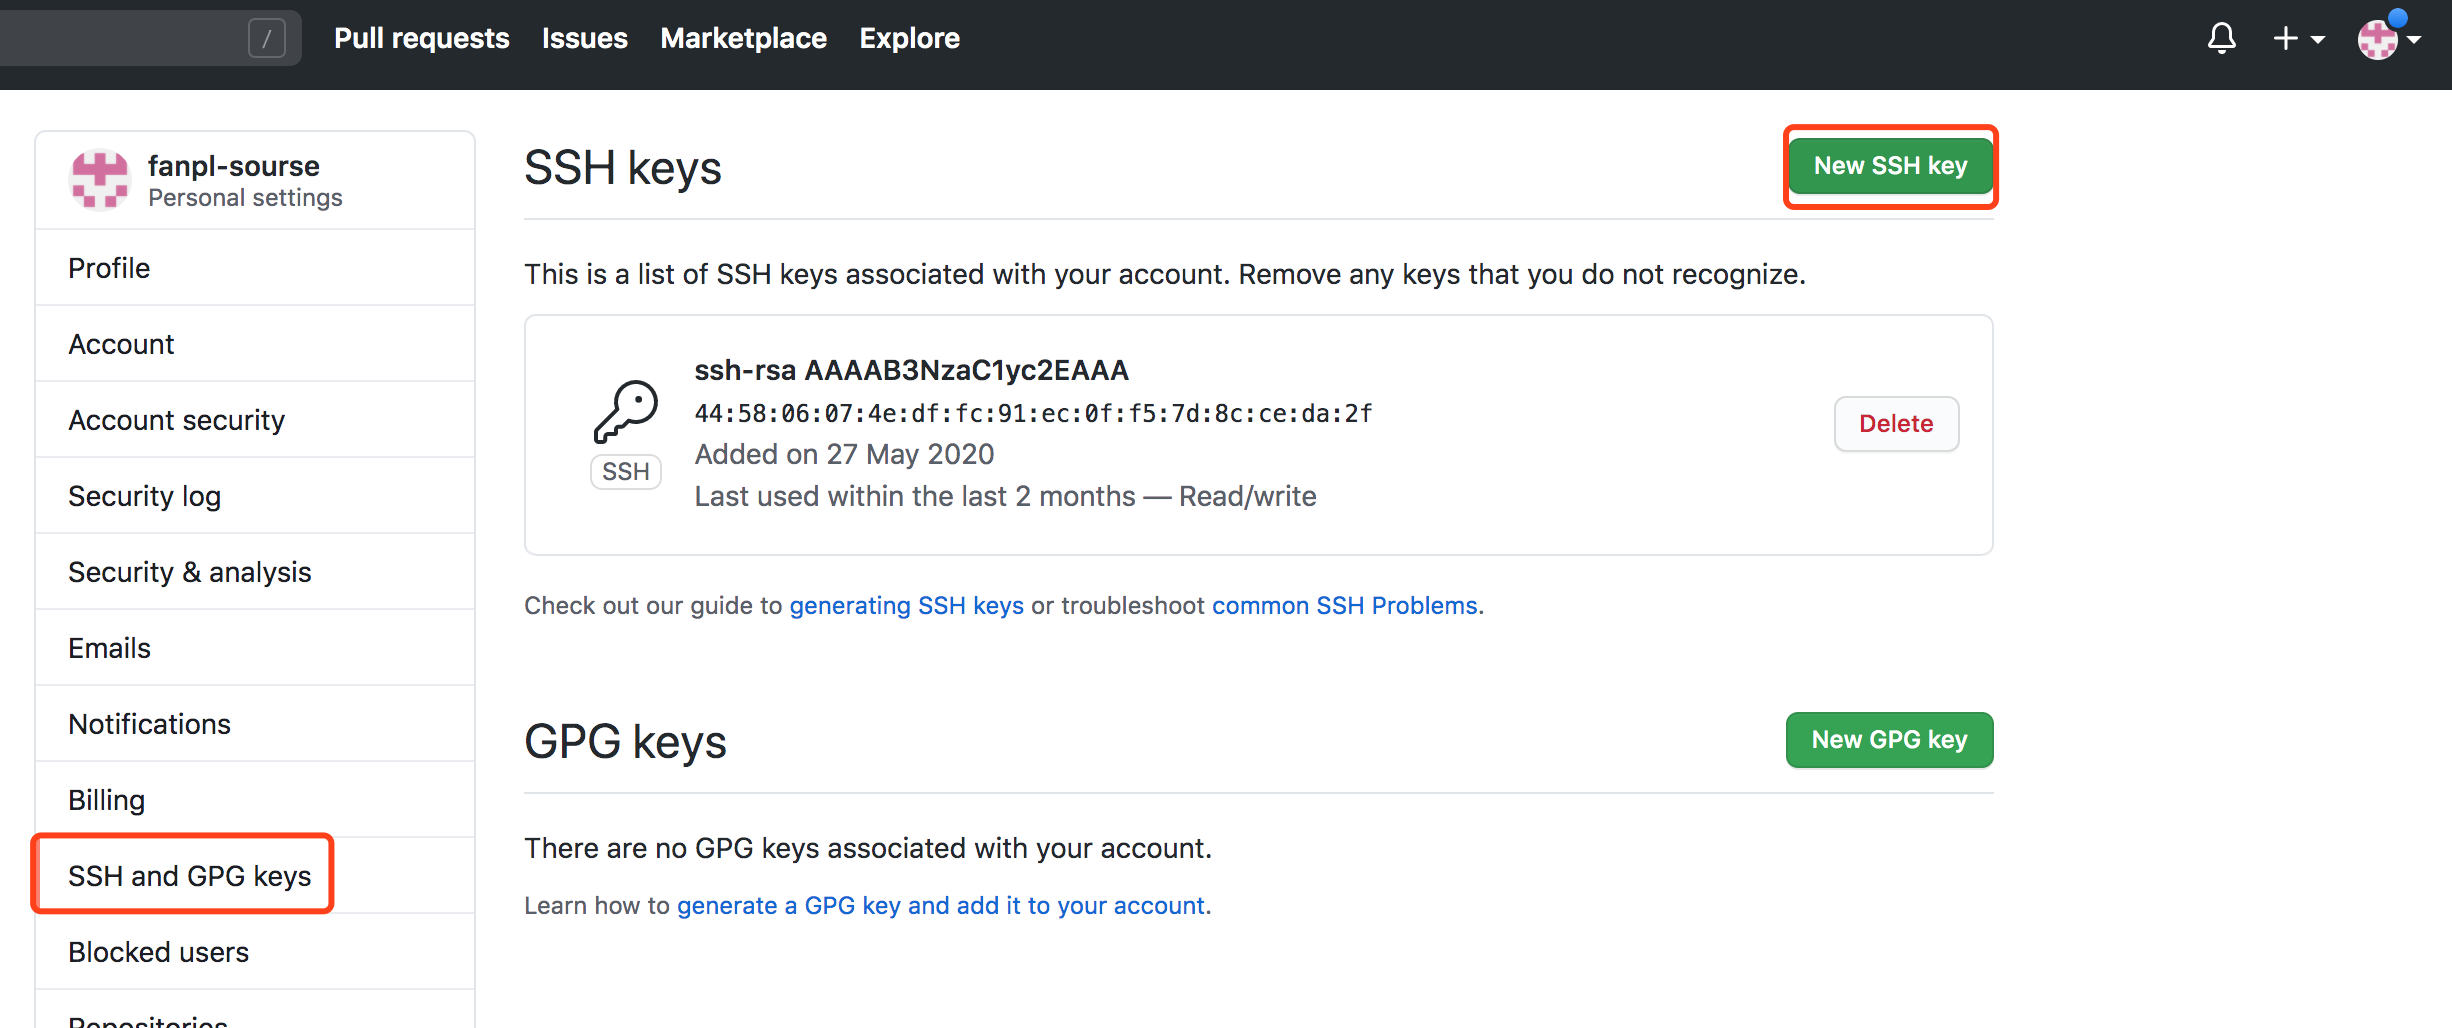Open the generate a GPG key link

(941, 906)
